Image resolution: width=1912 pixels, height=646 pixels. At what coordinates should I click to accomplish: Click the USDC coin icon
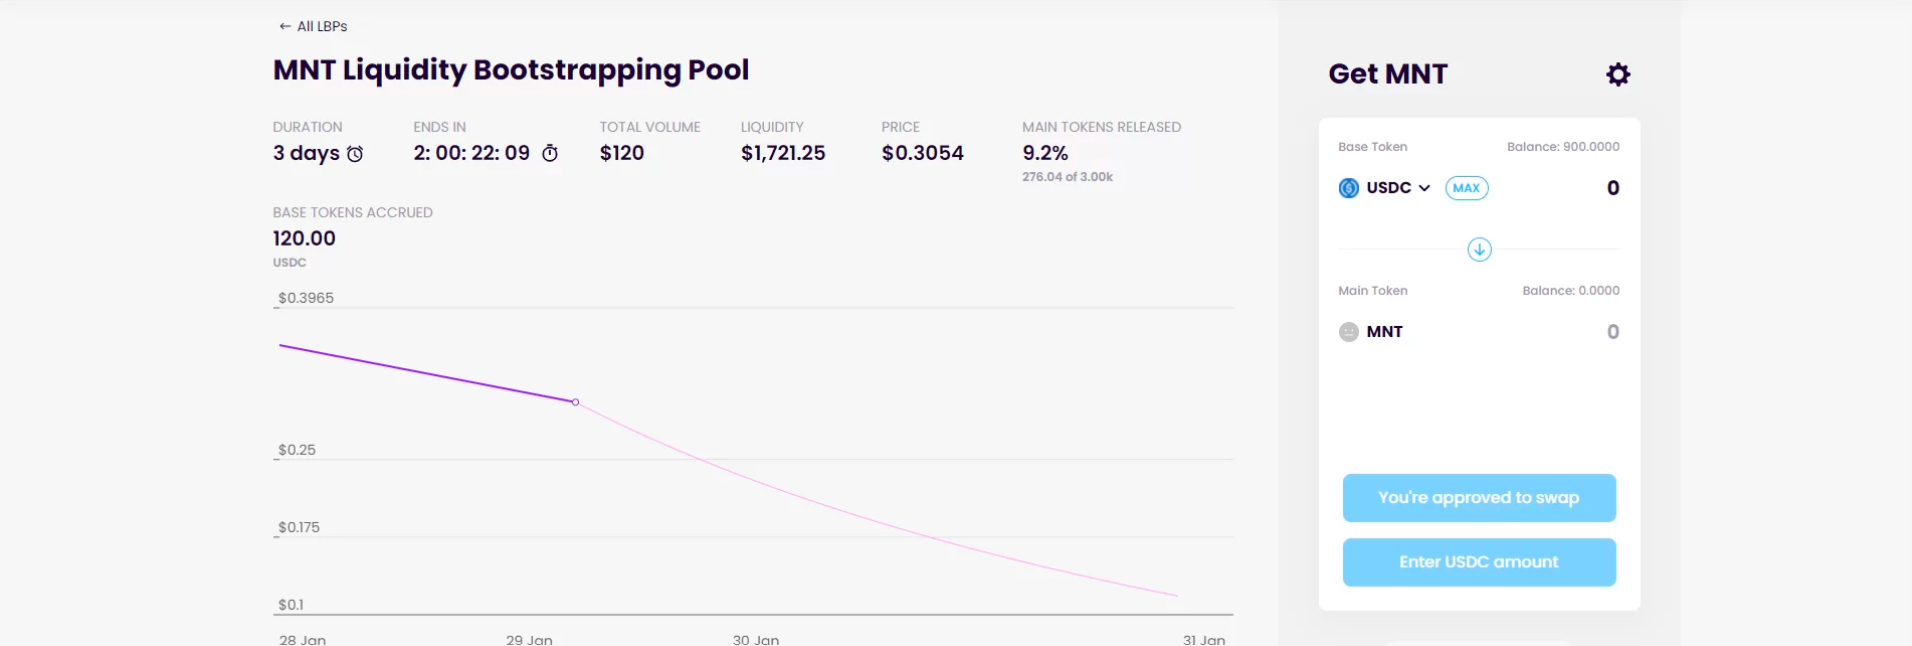(x=1349, y=188)
